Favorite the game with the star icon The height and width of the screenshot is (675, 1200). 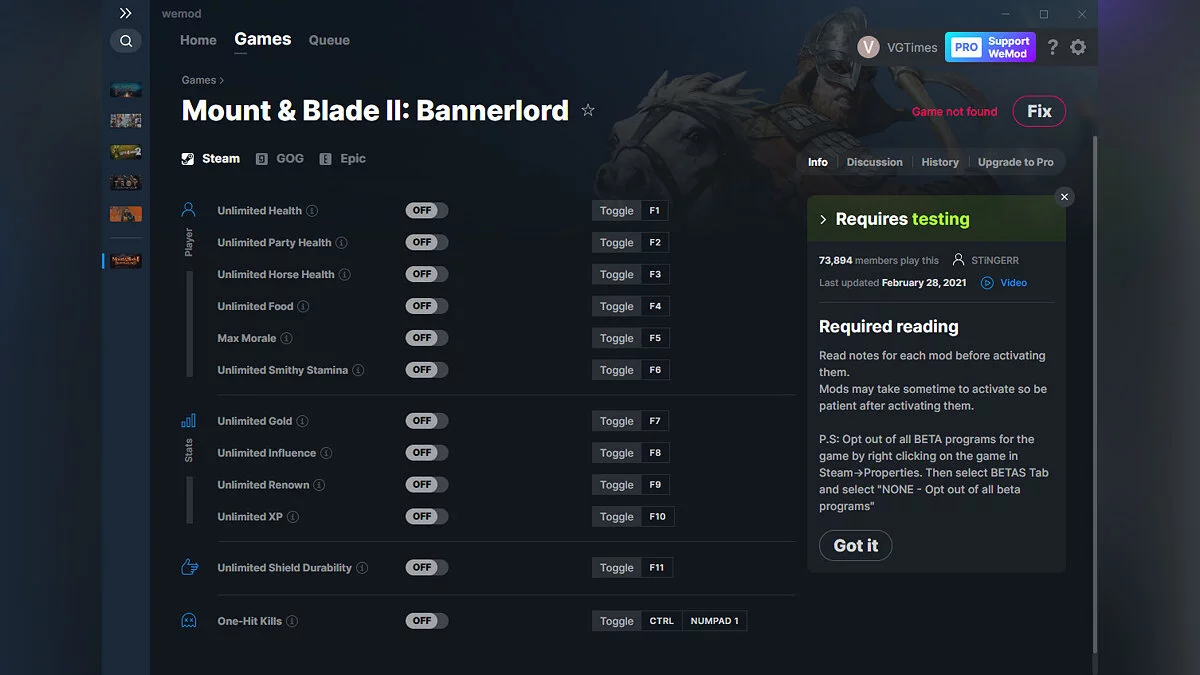coord(588,111)
